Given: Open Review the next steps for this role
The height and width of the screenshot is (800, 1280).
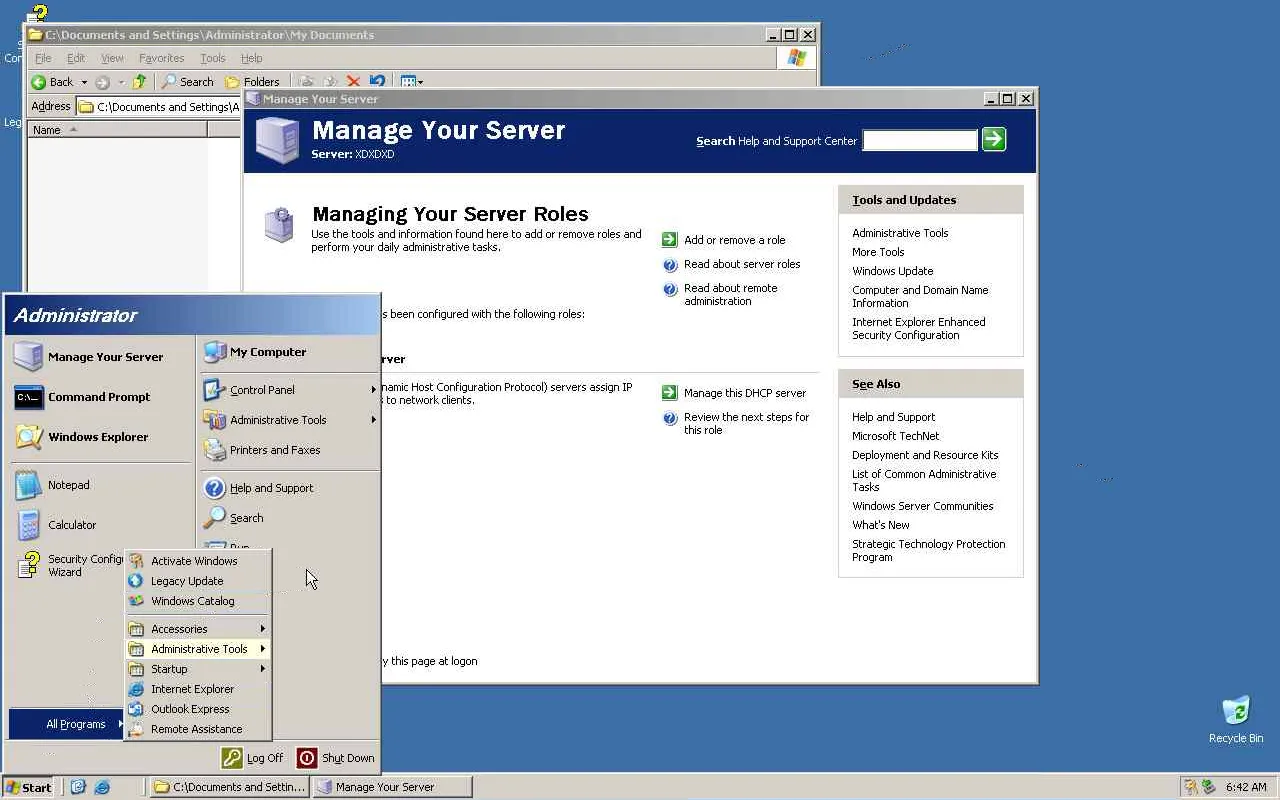Looking at the screenshot, I should point(746,423).
